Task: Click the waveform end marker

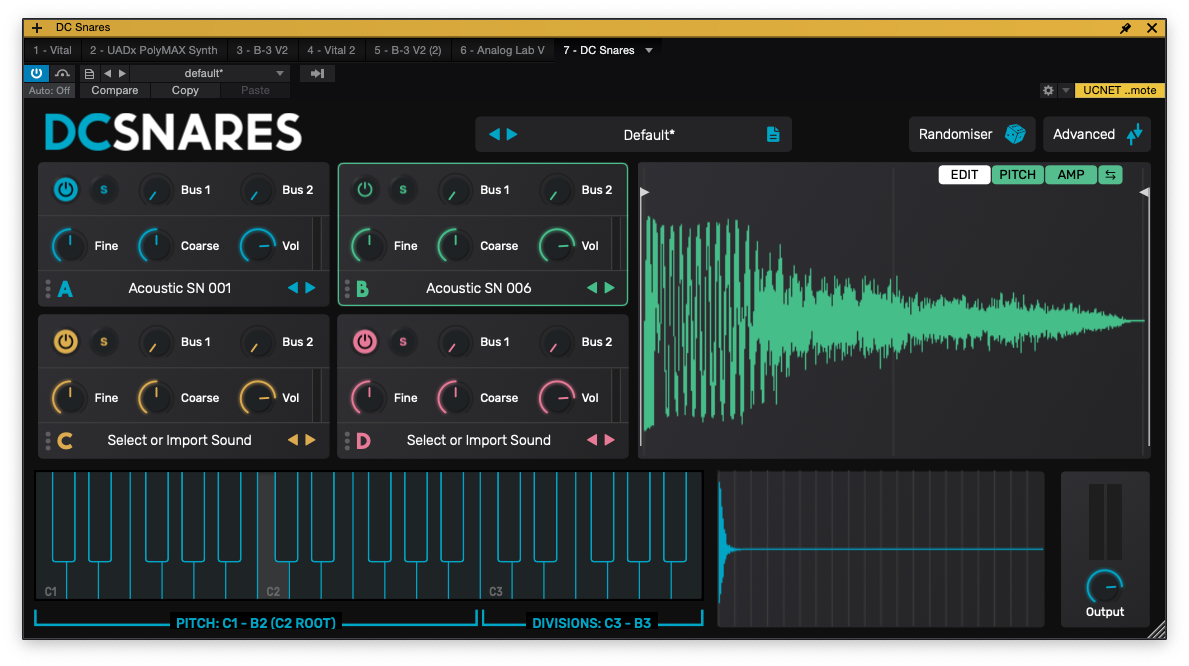Action: point(1144,192)
